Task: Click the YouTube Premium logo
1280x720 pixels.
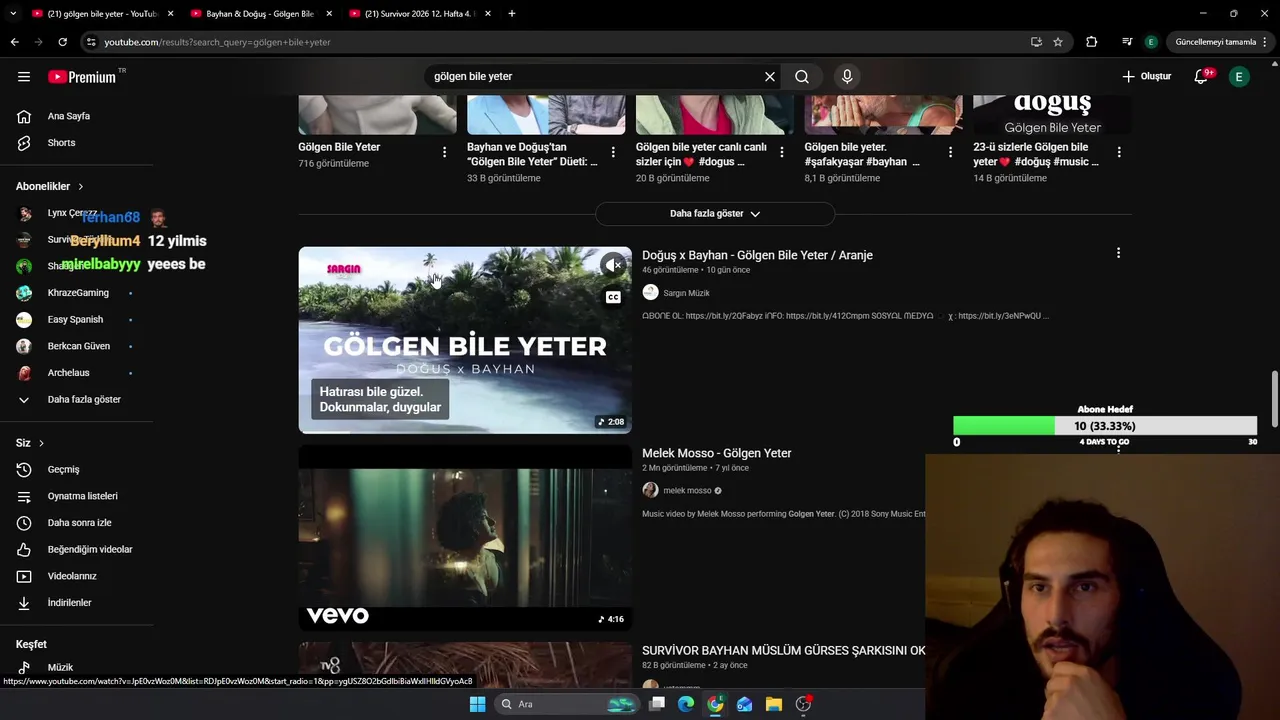Action: (82, 77)
